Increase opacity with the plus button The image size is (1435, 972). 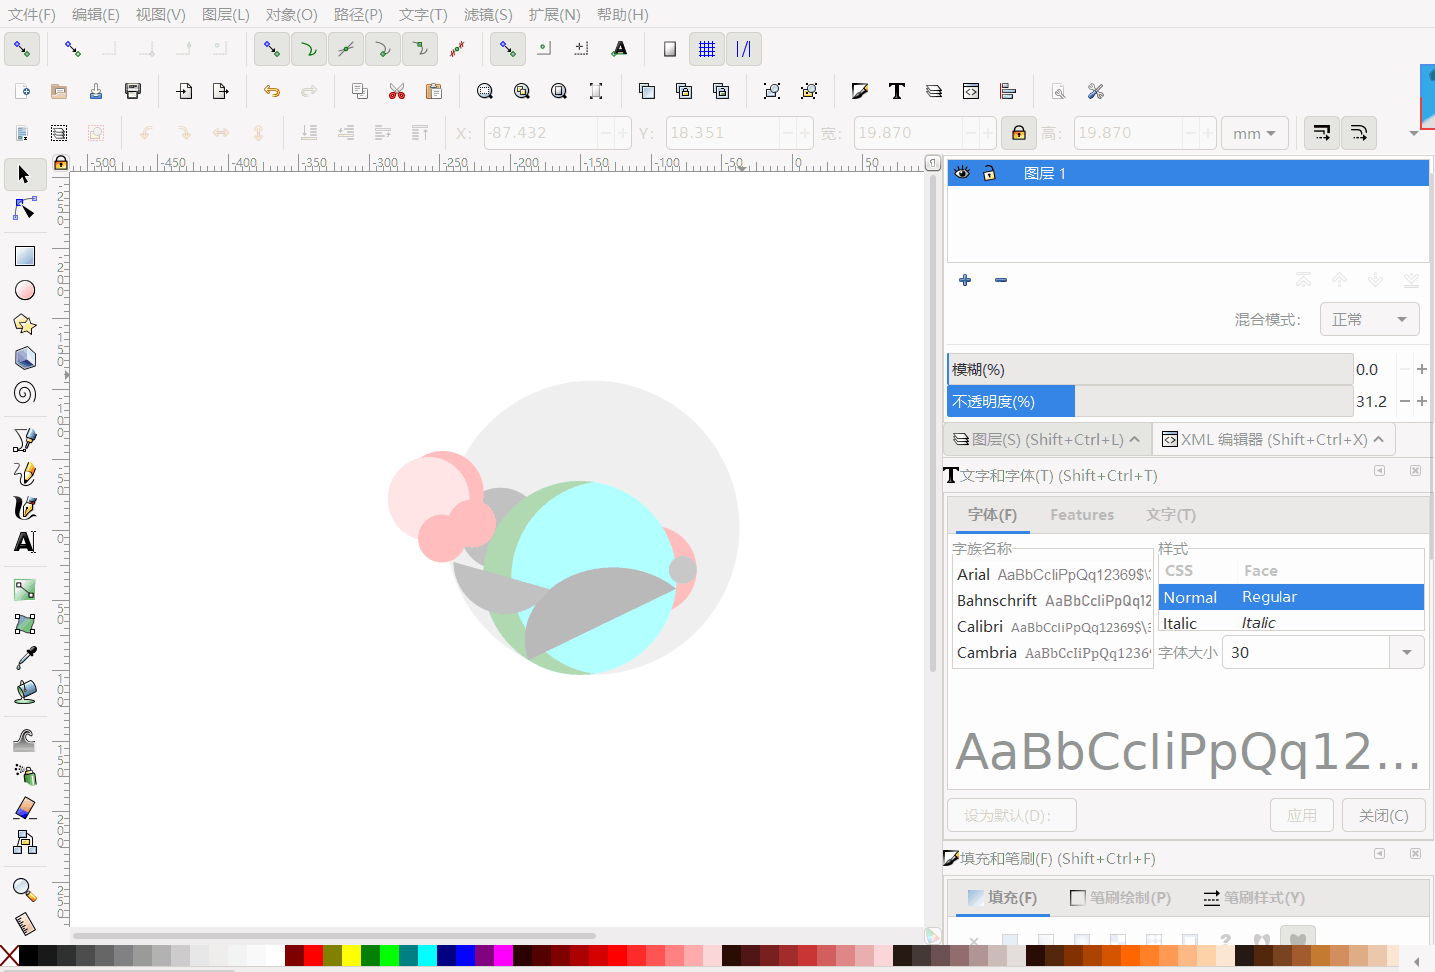(1422, 401)
